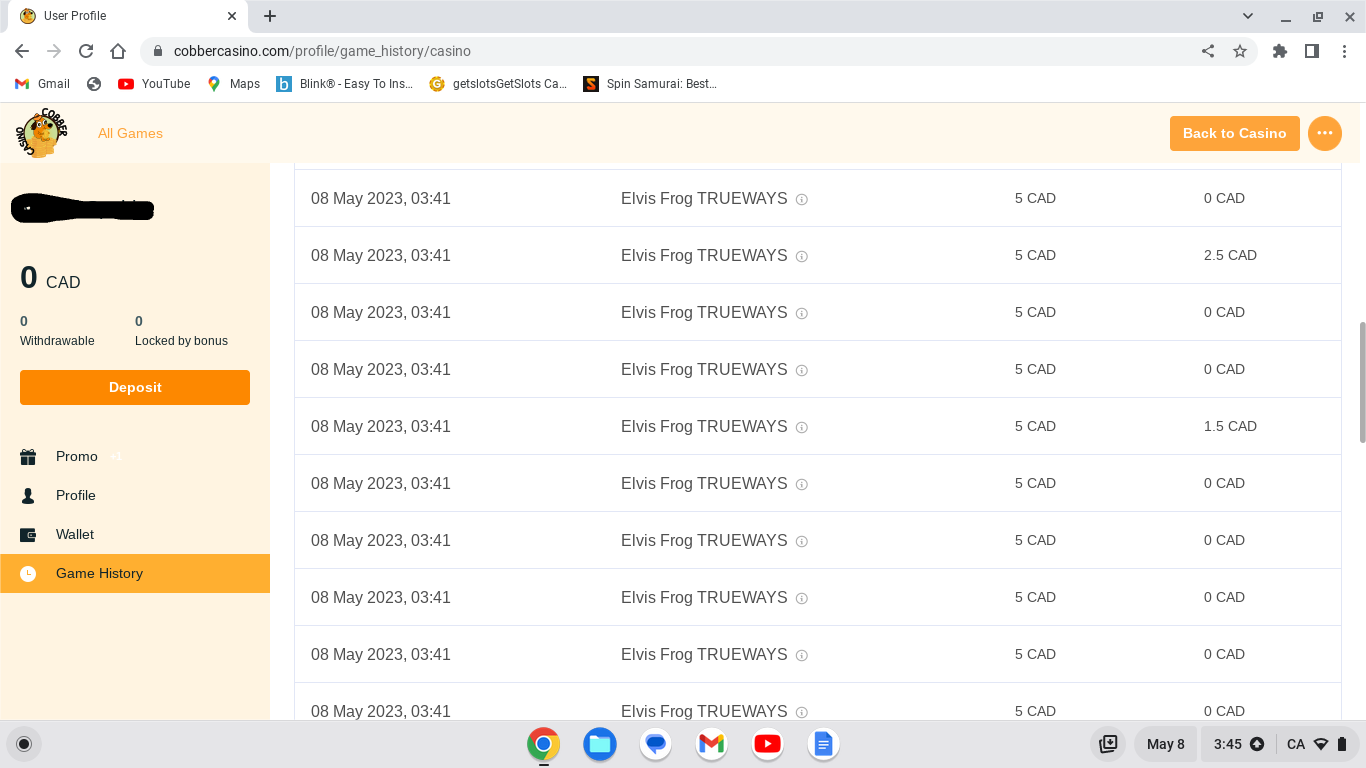
Task: Click info icon beside the 1.5 CAD row
Action: (801, 427)
